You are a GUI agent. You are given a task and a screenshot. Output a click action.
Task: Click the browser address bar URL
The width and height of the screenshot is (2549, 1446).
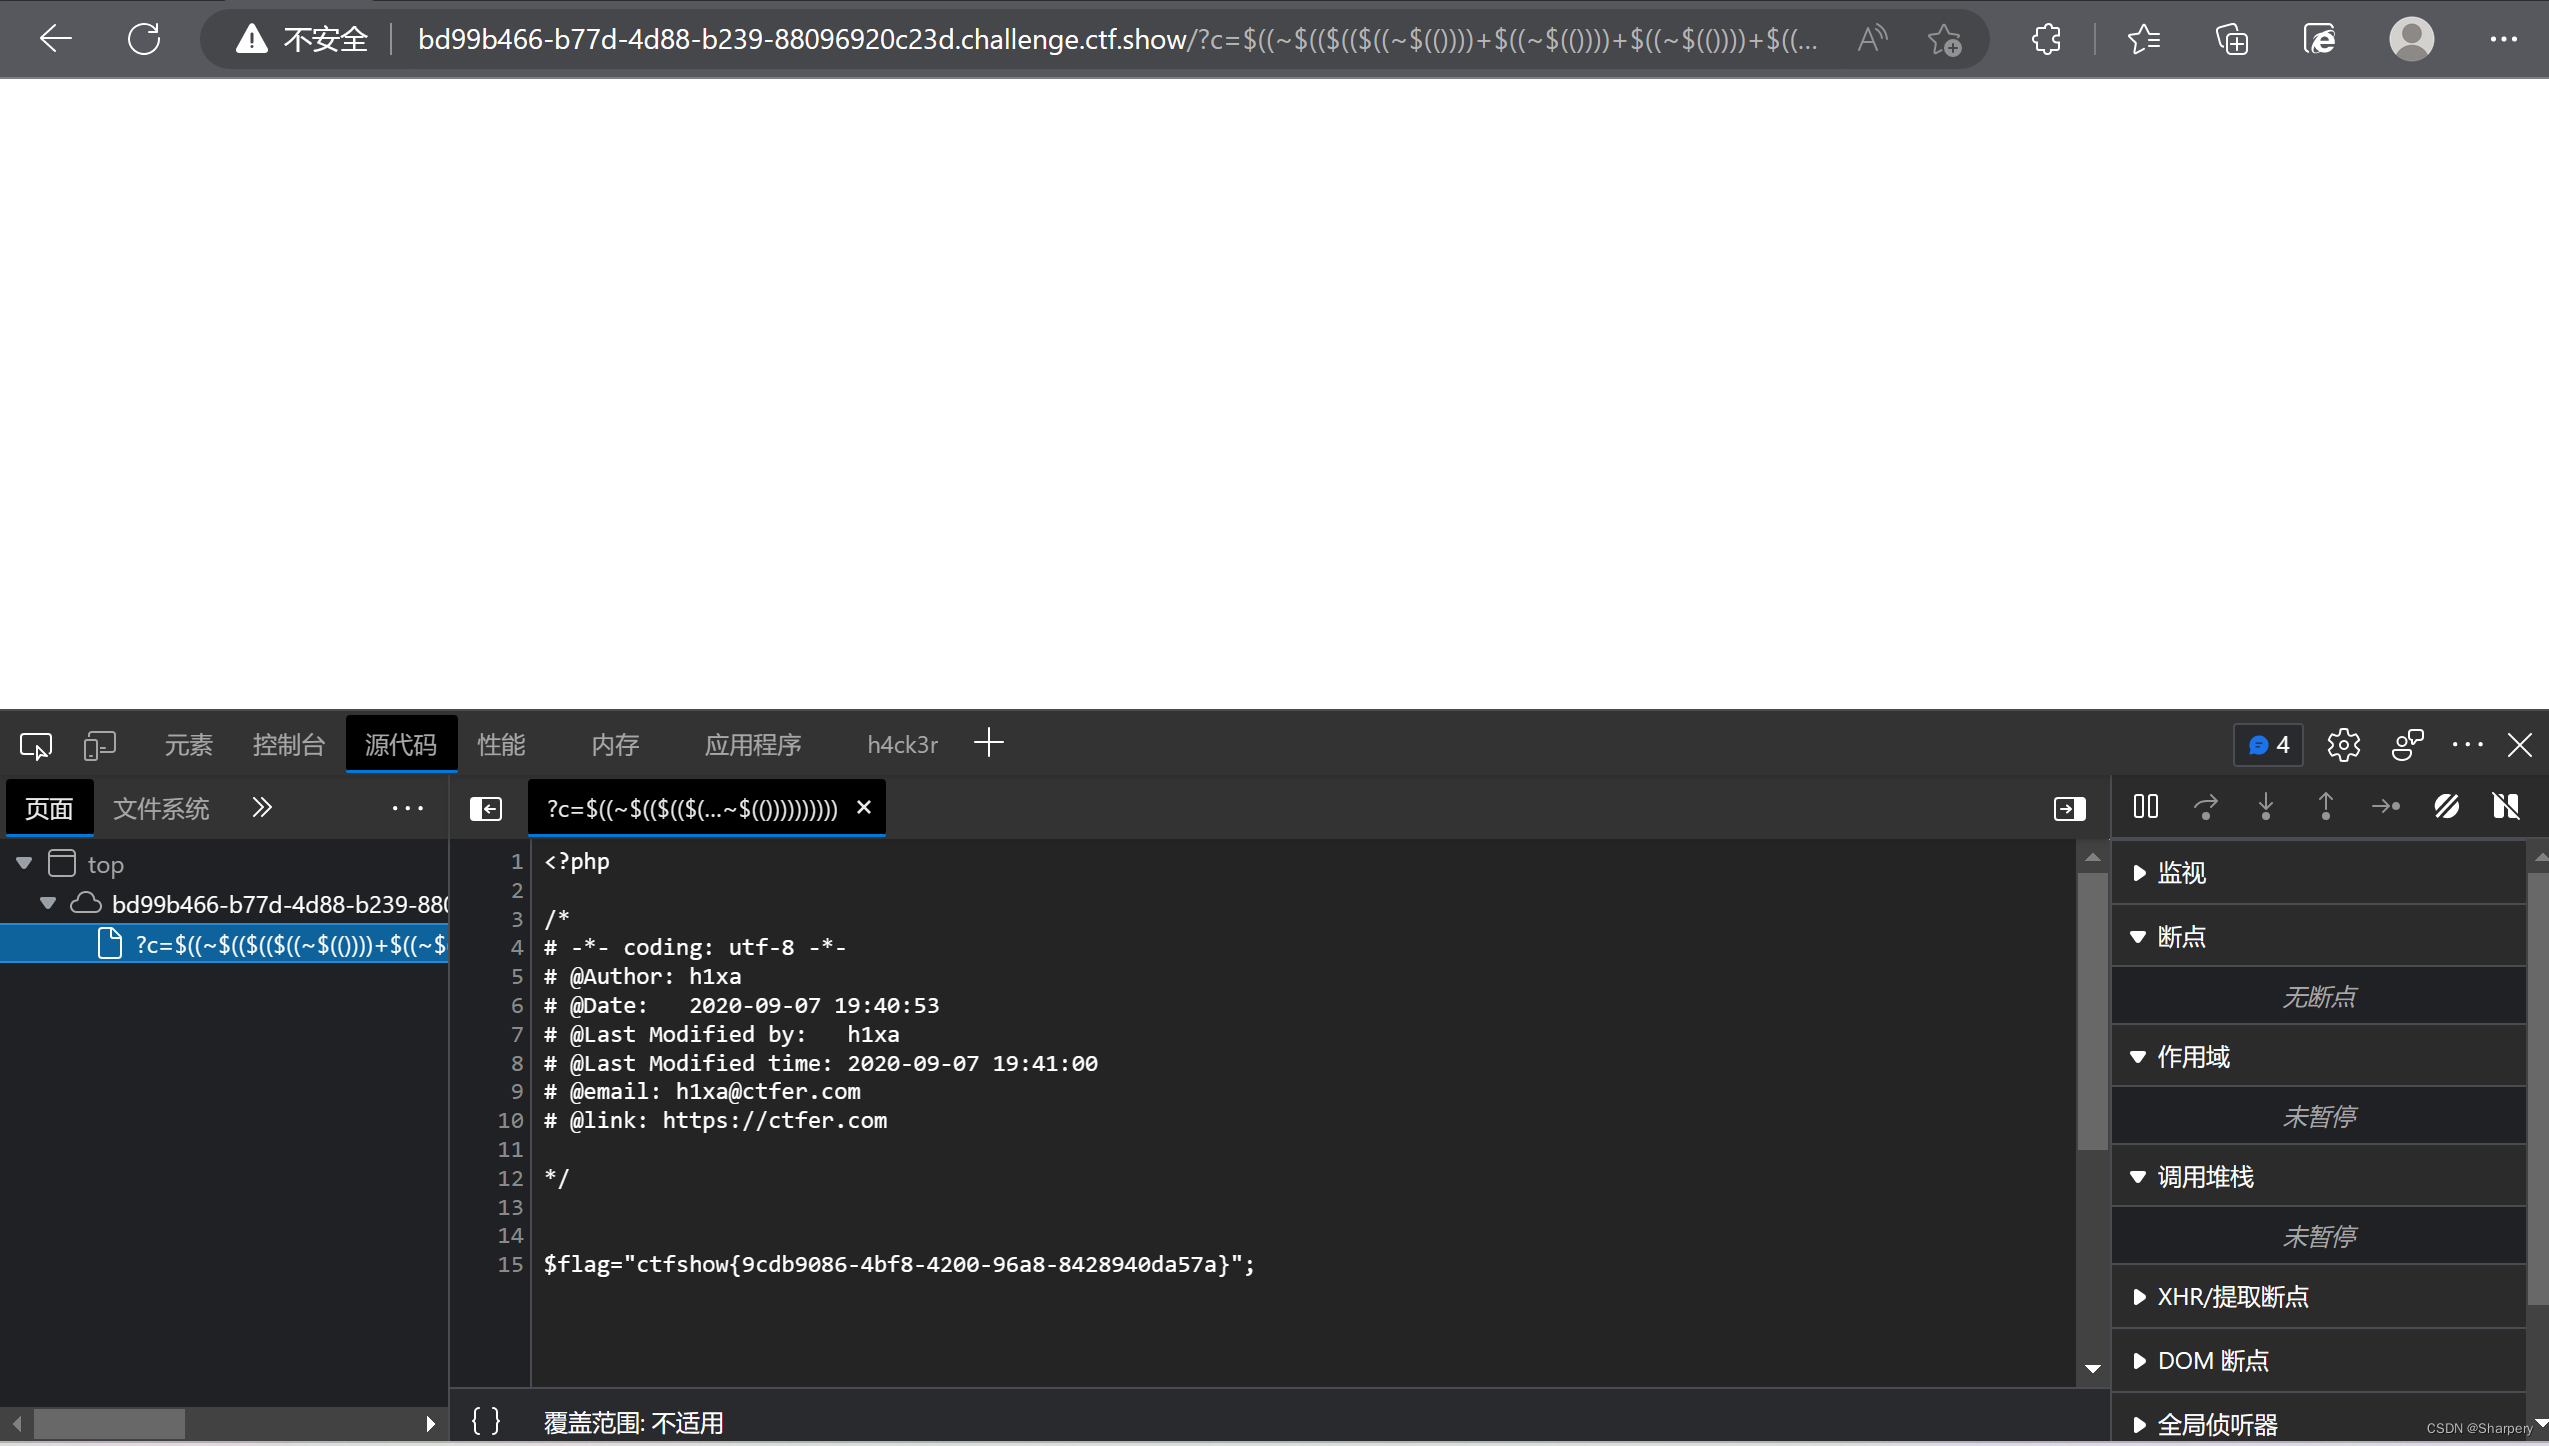pos(1100,40)
